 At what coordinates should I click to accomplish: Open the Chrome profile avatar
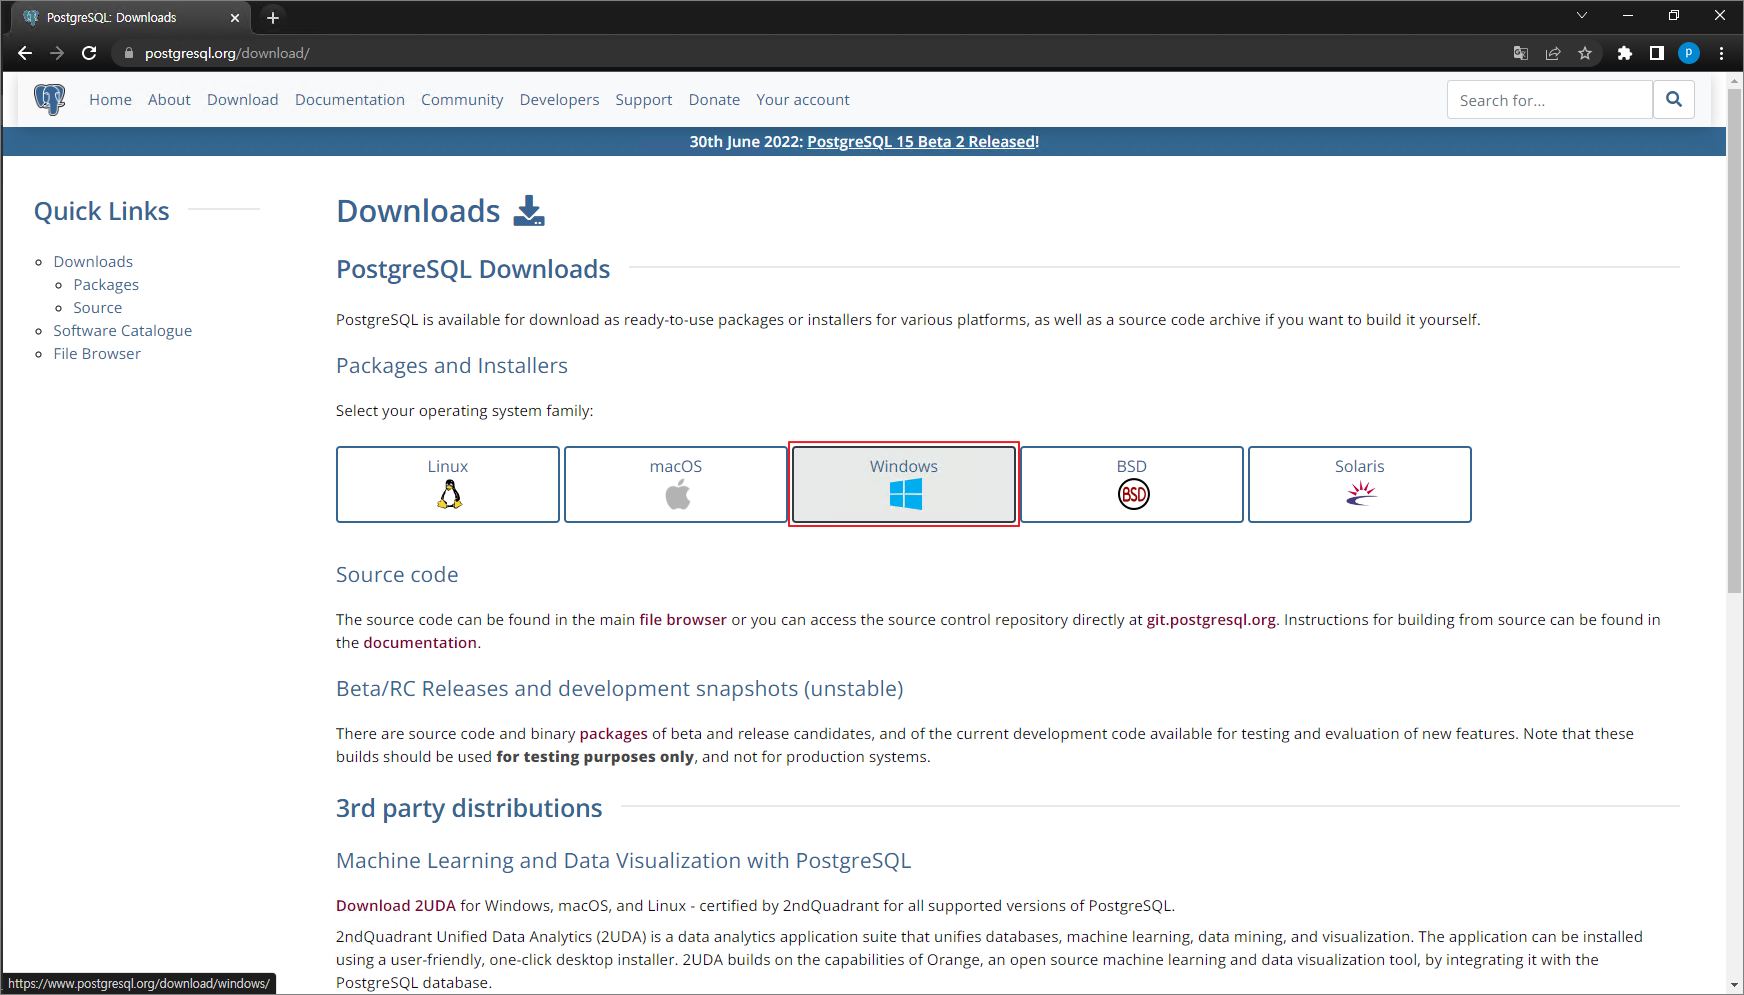(x=1689, y=53)
